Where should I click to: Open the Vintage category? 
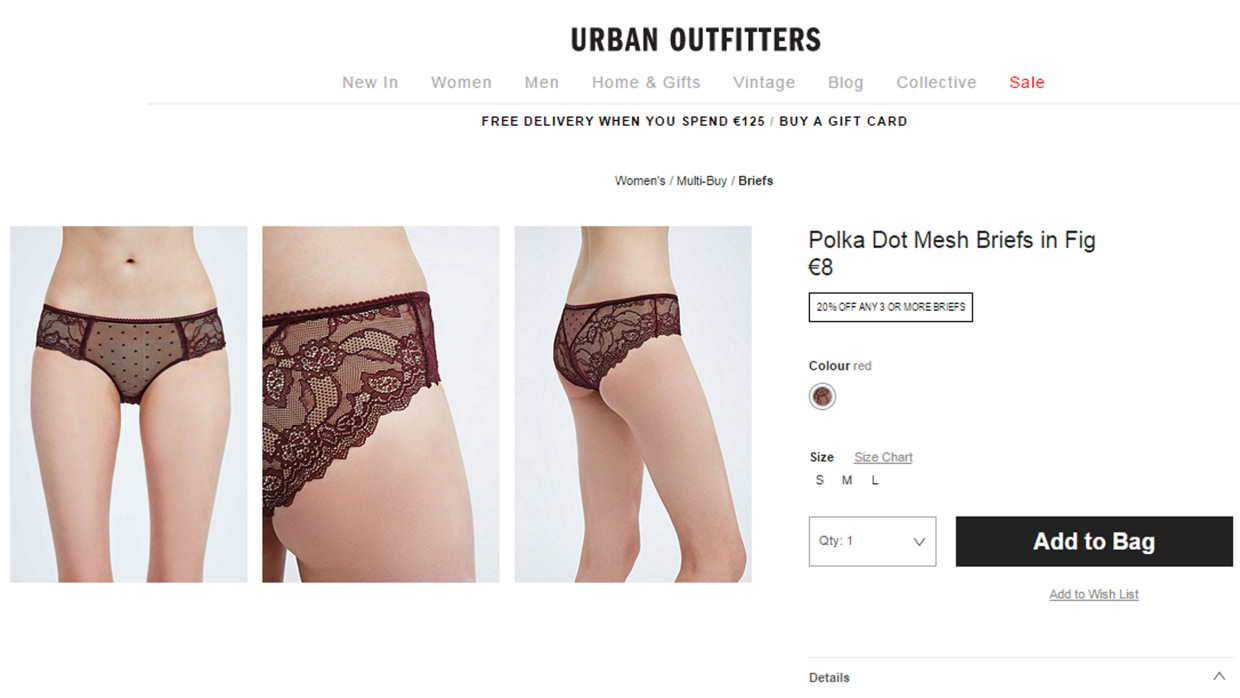pyautogui.click(x=764, y=82)
